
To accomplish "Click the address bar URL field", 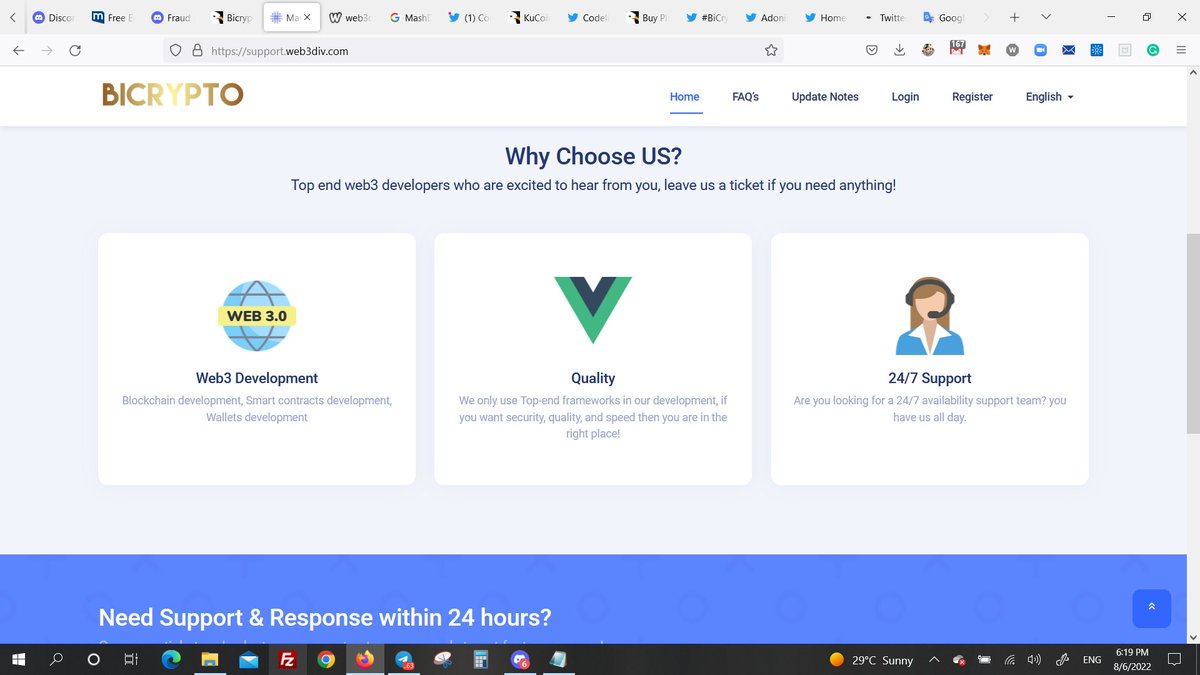I will pyautogui.click(x=475, y=50).
